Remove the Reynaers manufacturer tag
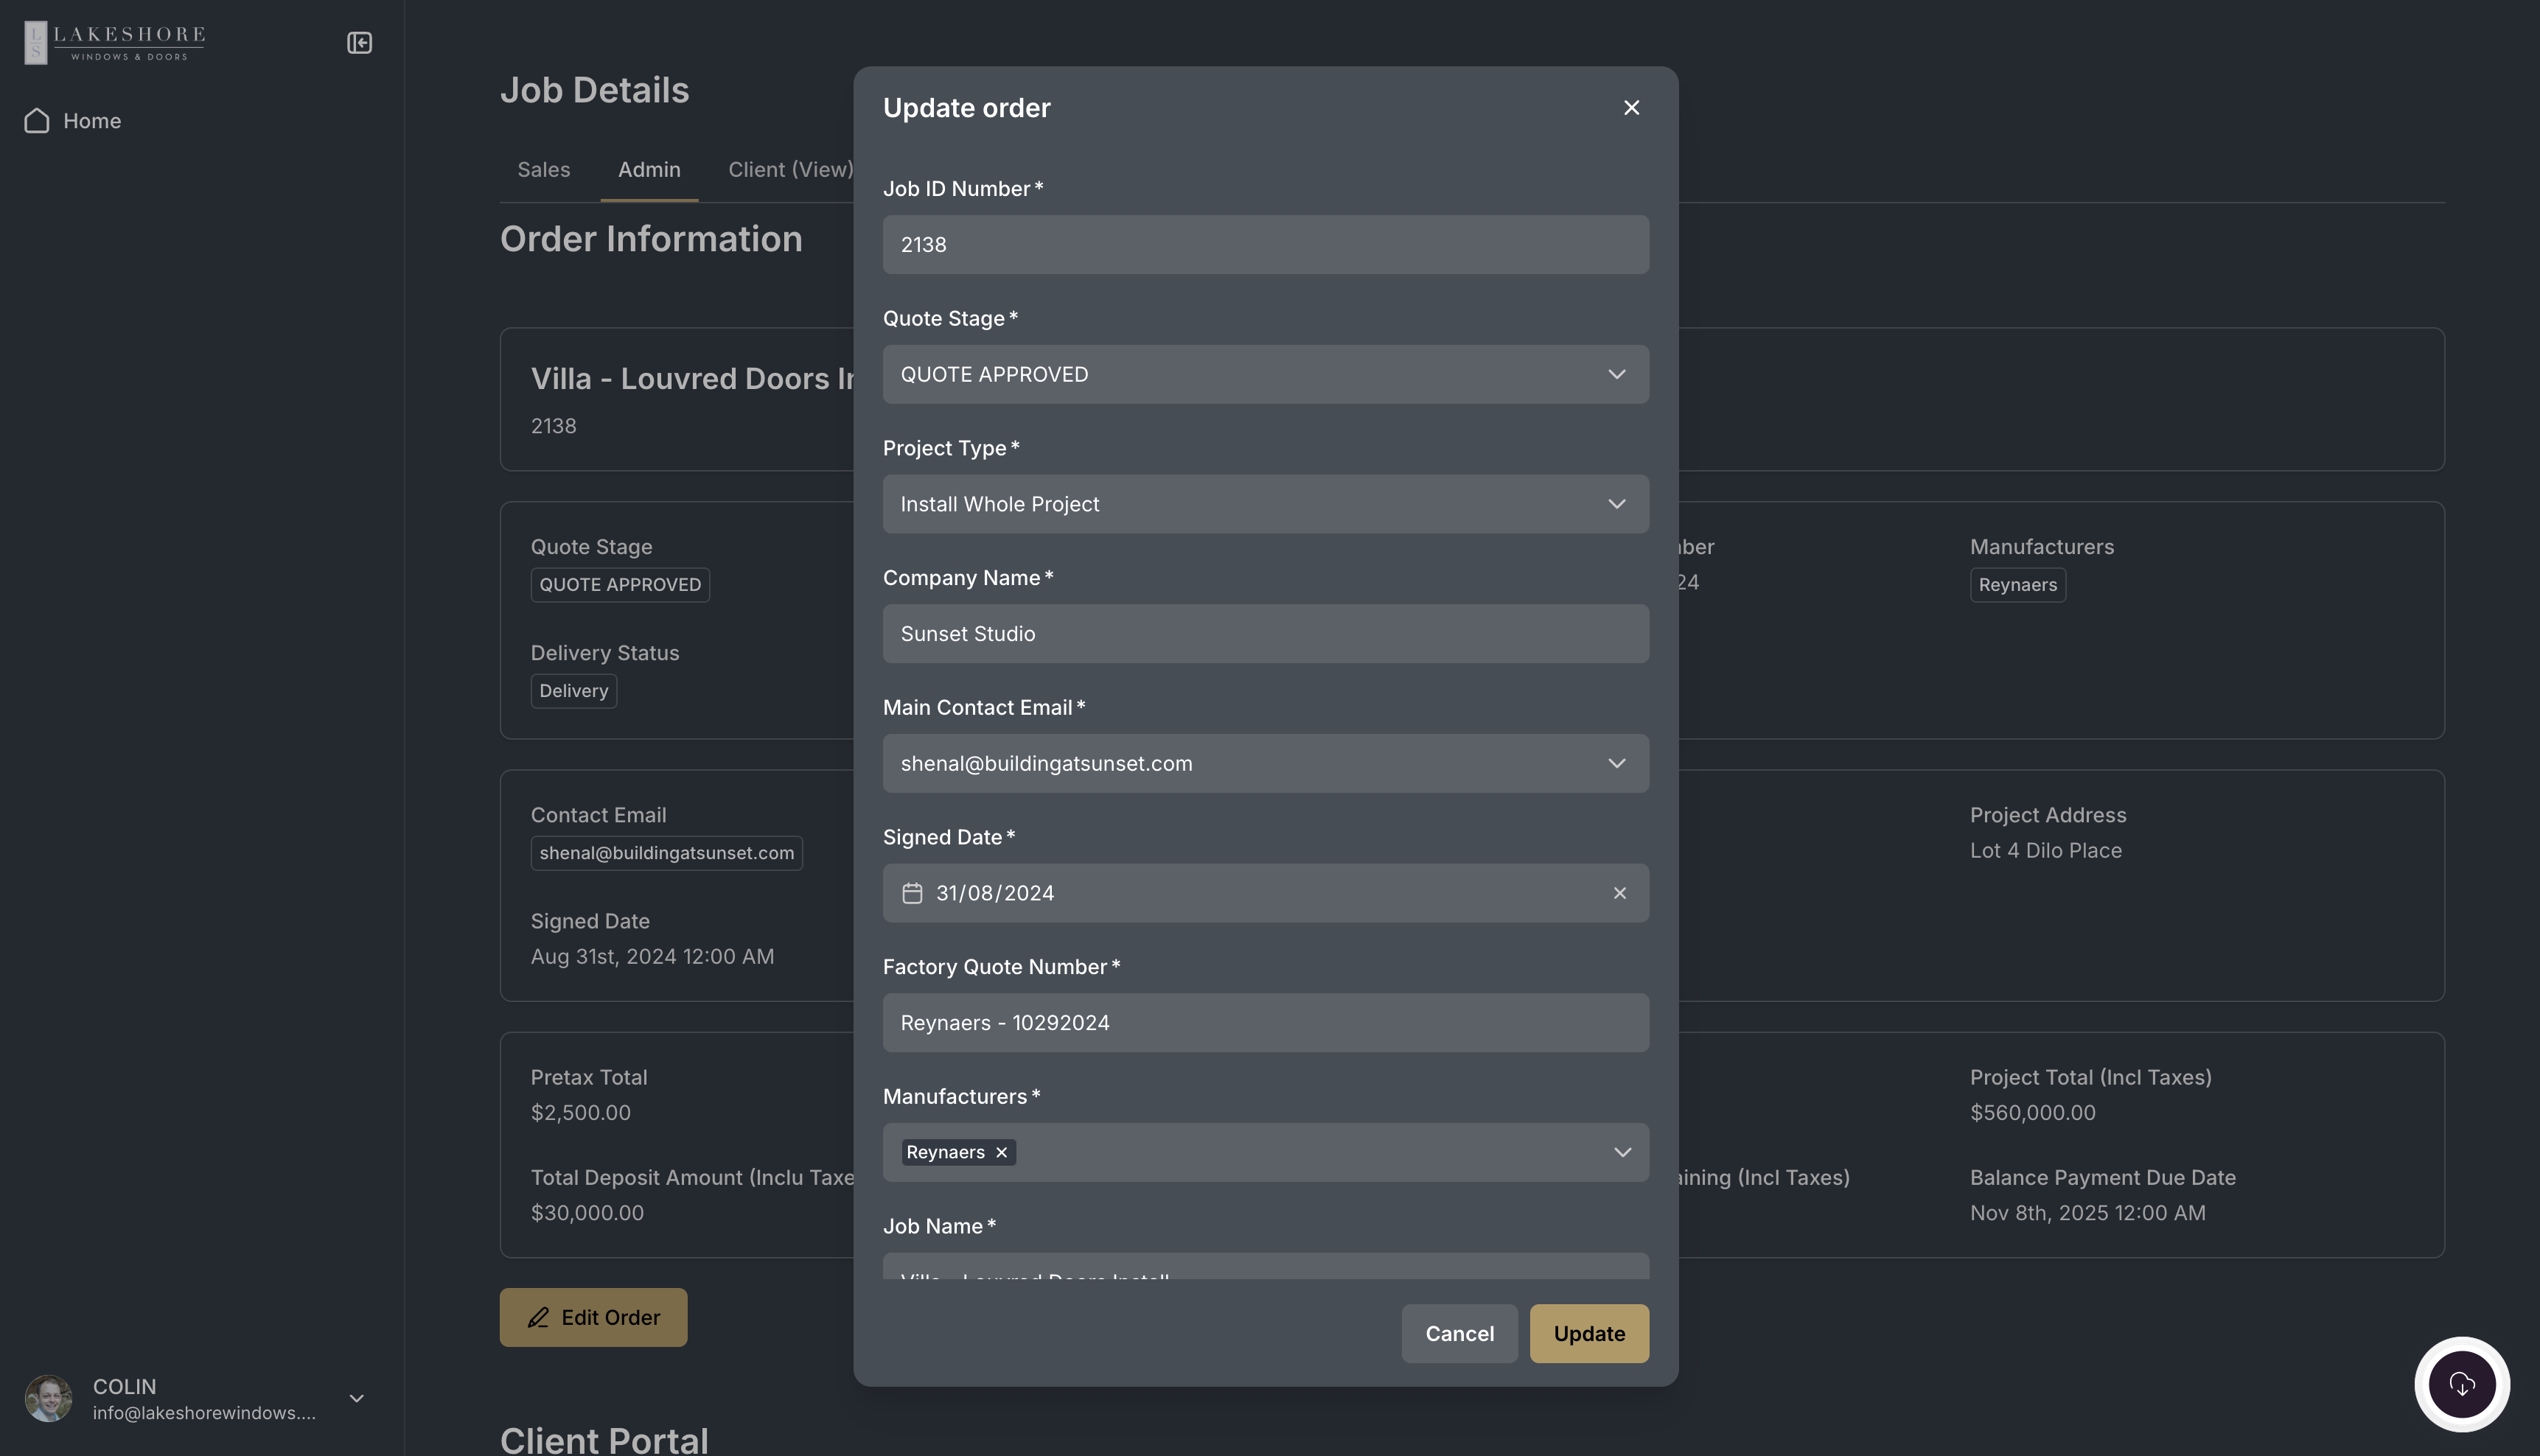 coord(1001,1153)
